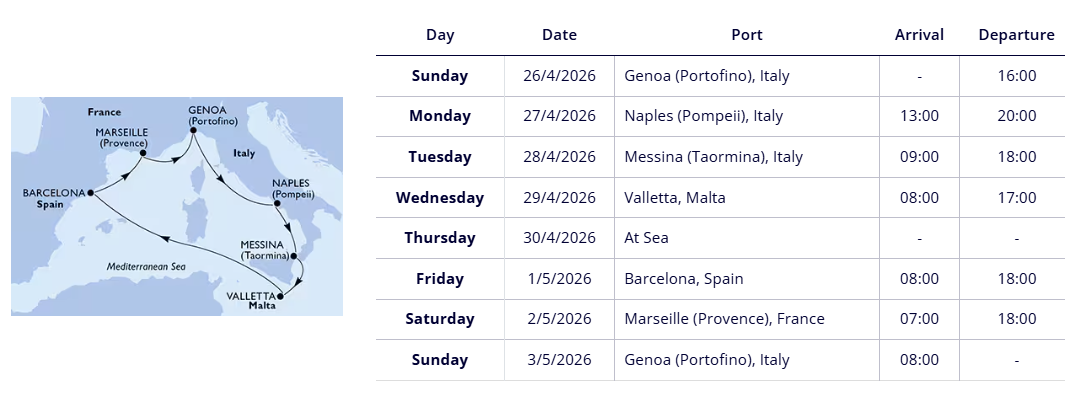Click the Wednesday day cell
Screen dimensions: 1065x405
click(440, 198)
